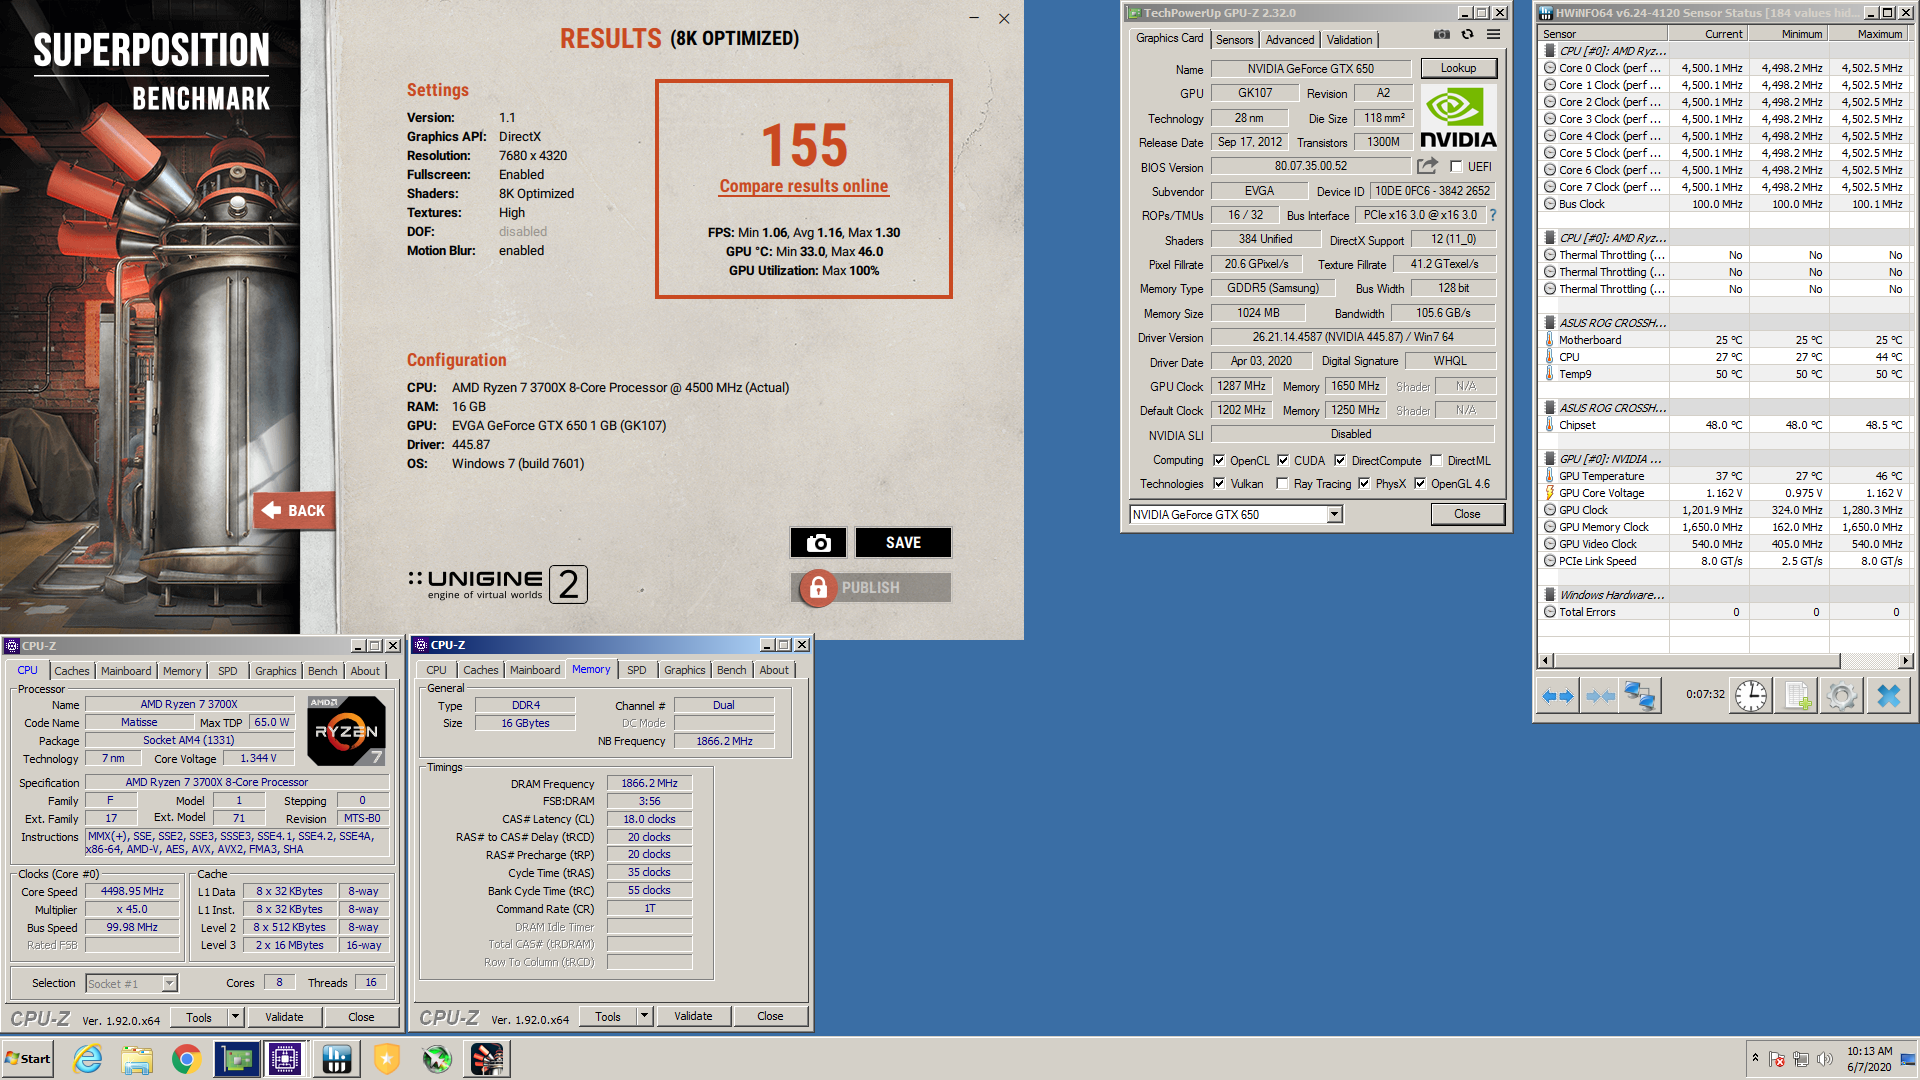Screen dimensions: 1920x1080
Task: Switch to CPU-Z taskbar icon
Action: point(285,1059)
